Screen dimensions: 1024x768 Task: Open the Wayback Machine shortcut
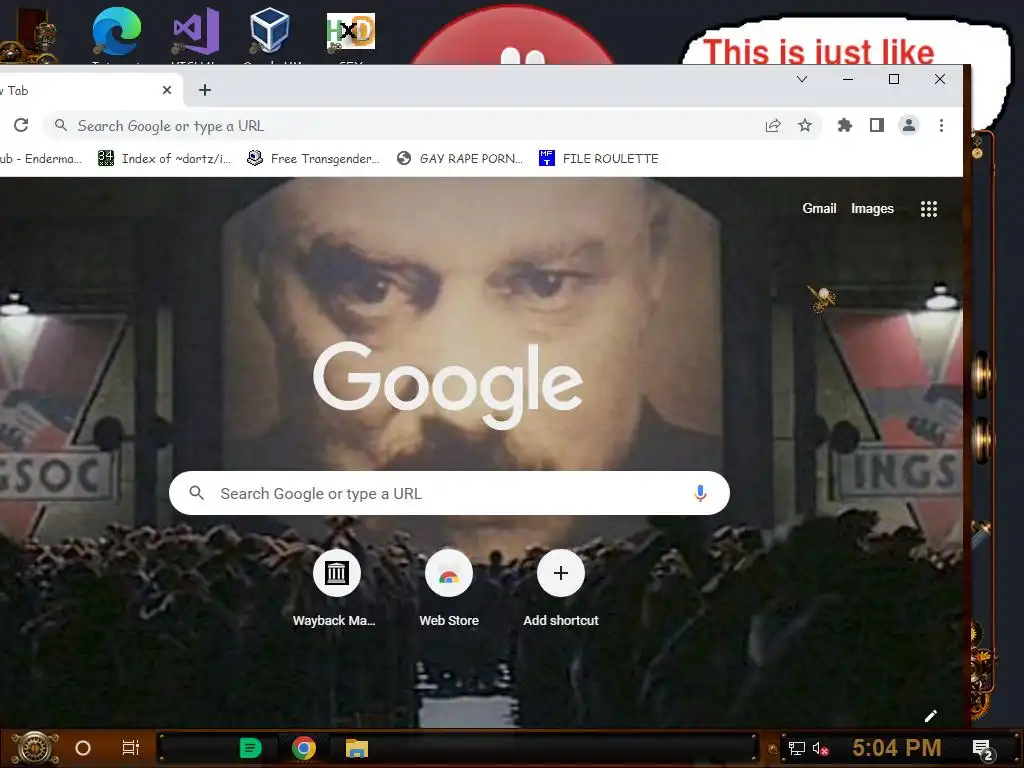tap(336, 588)
